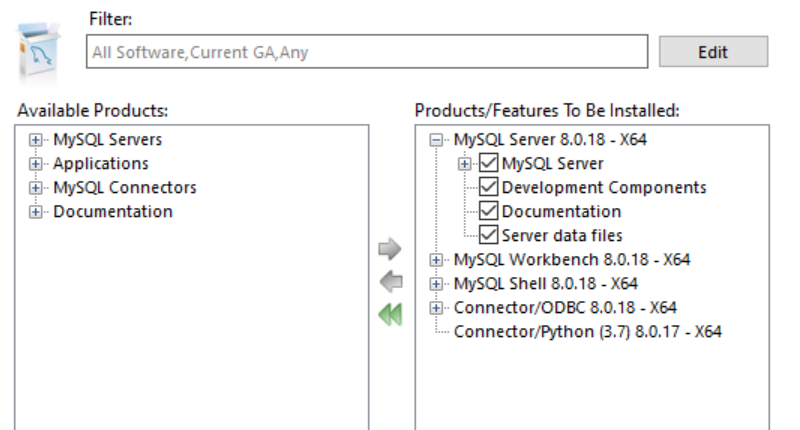Expand MySQL Connectors in Available Products
The image size is (800, 430).
pyautogui.click(x=35, y=188)
